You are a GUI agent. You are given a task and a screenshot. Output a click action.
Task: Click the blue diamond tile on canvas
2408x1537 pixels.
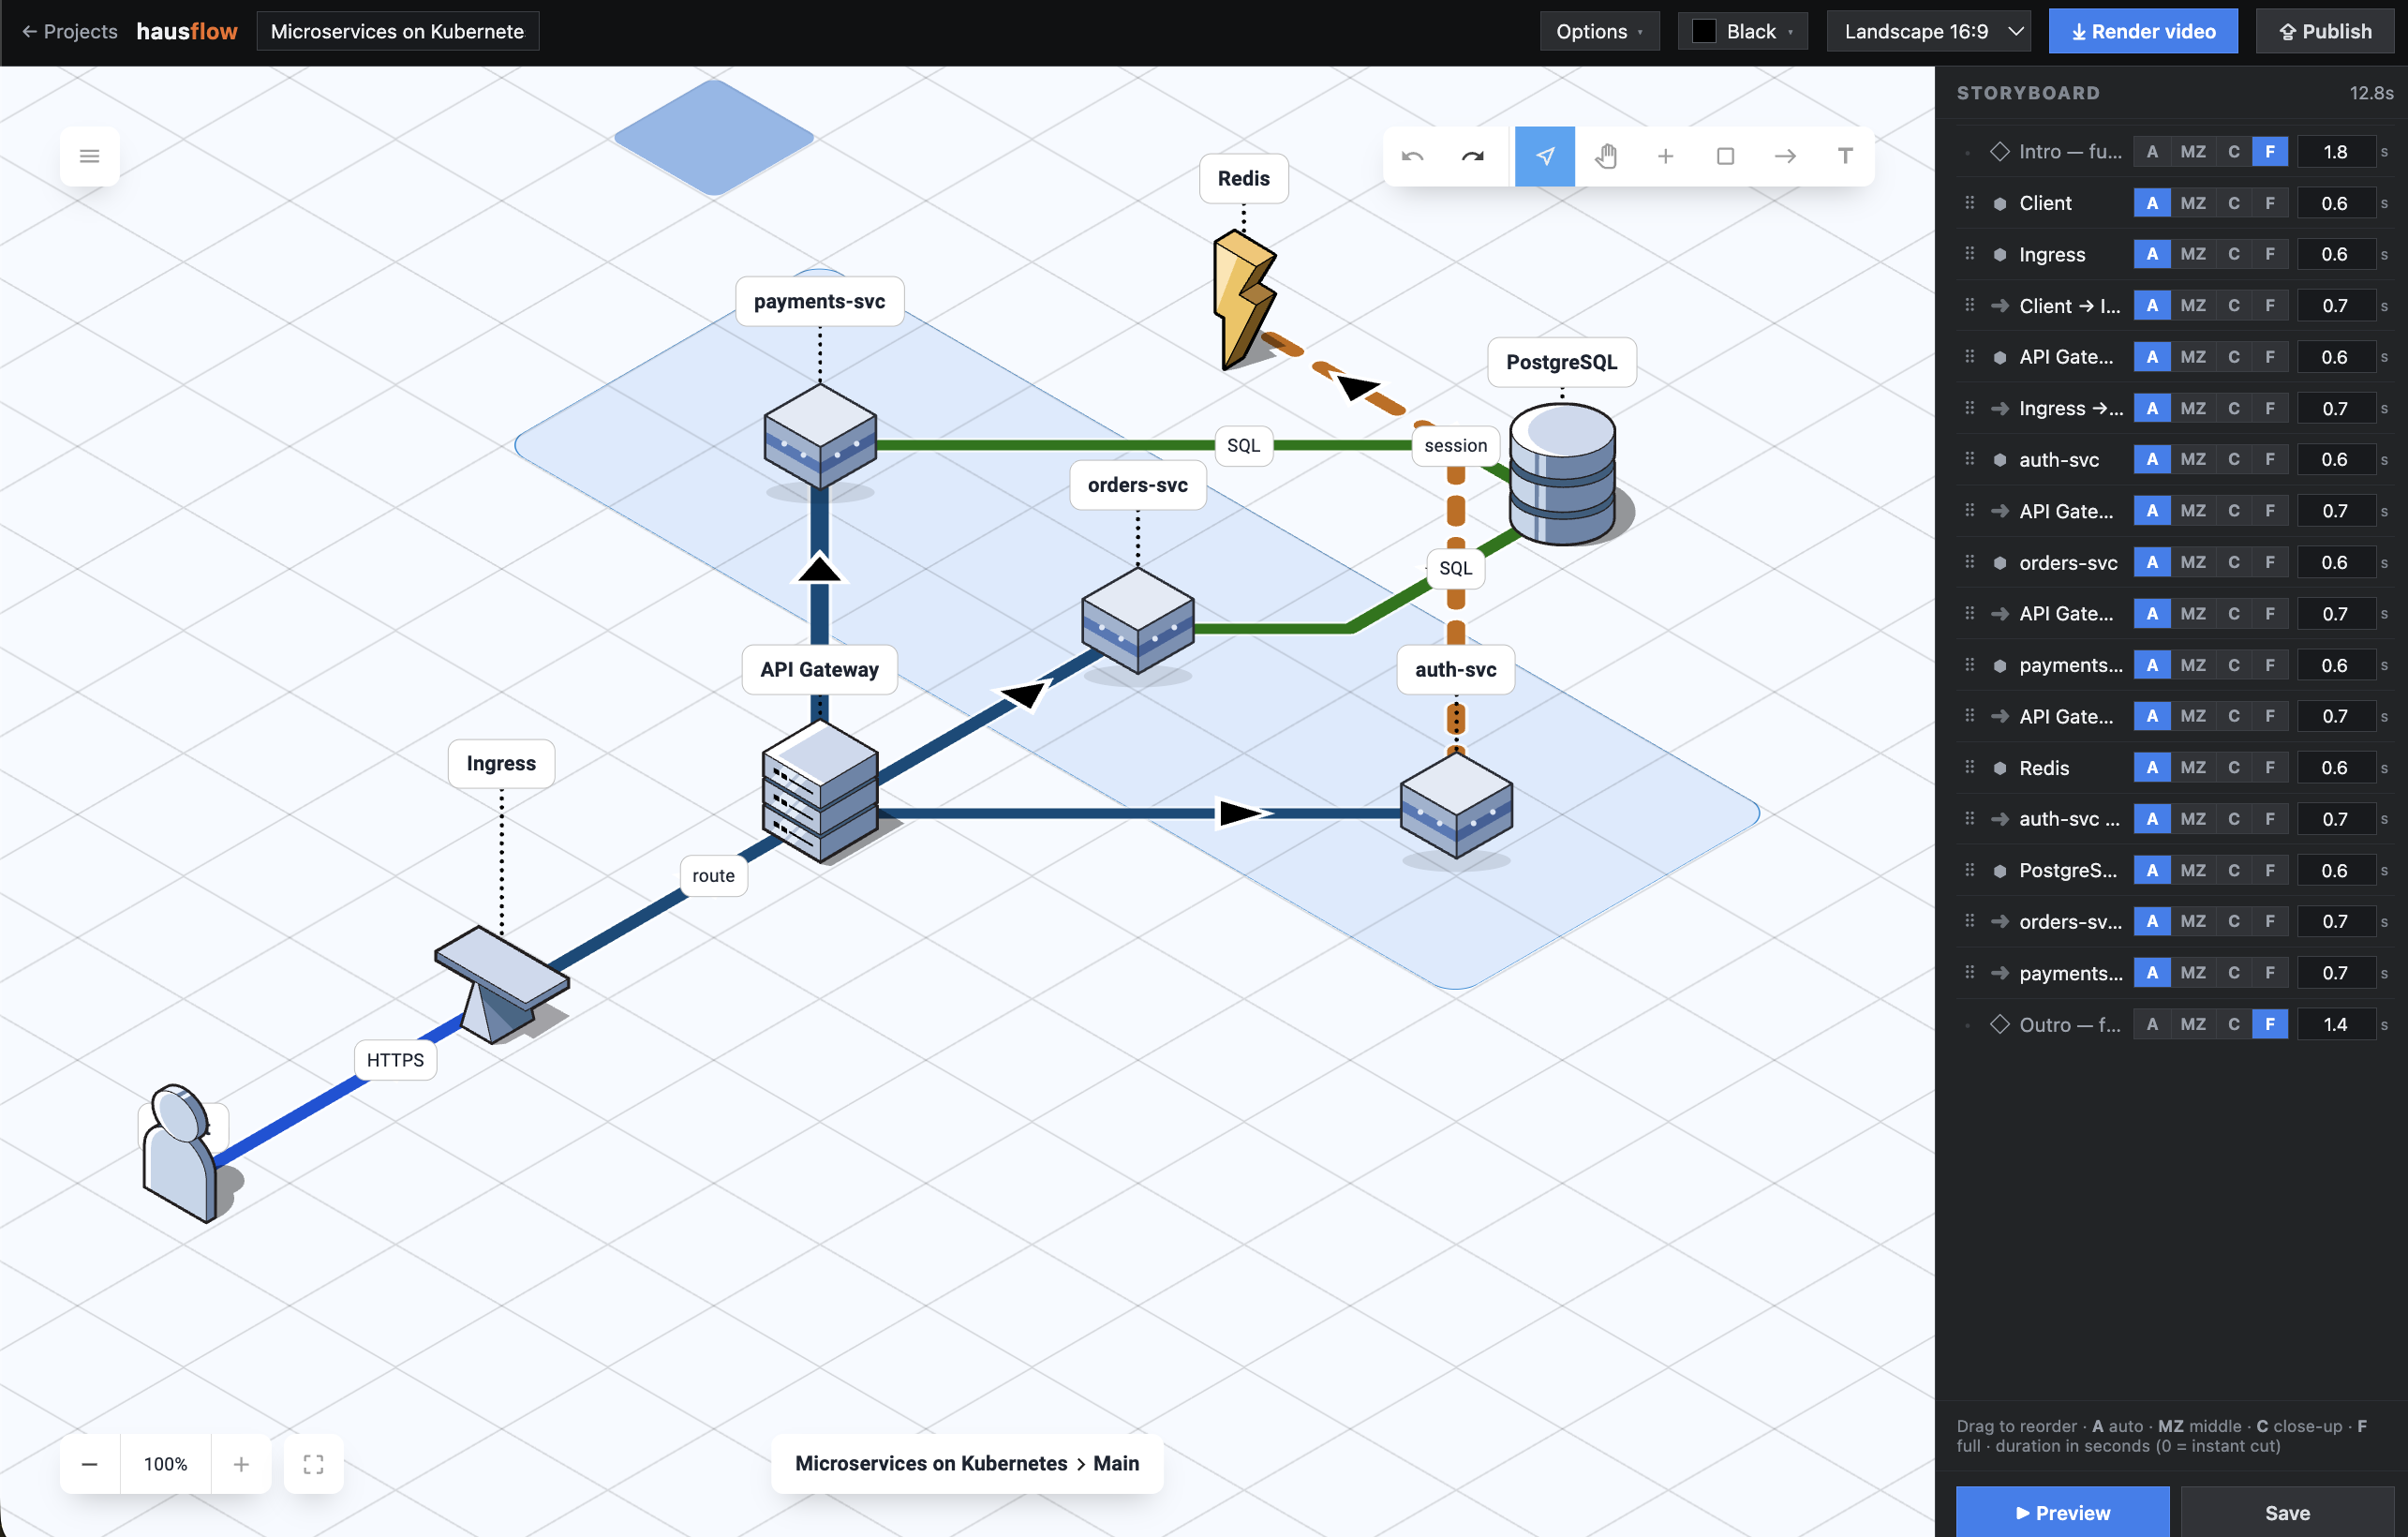tap(713, 136)
